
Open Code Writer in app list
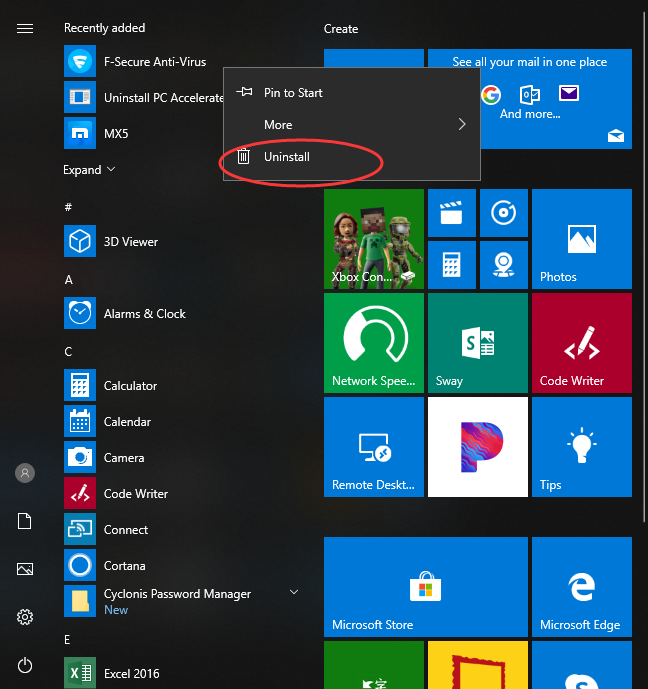tap(80, 493)
